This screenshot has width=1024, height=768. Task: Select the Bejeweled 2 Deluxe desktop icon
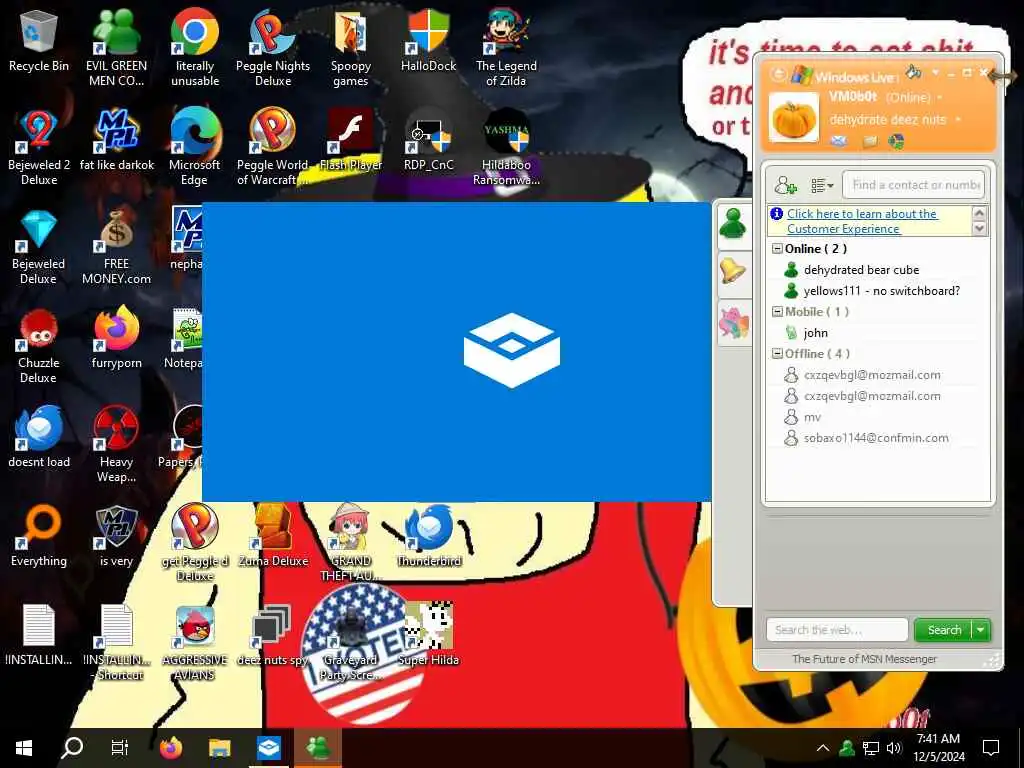tap(39, 148)
